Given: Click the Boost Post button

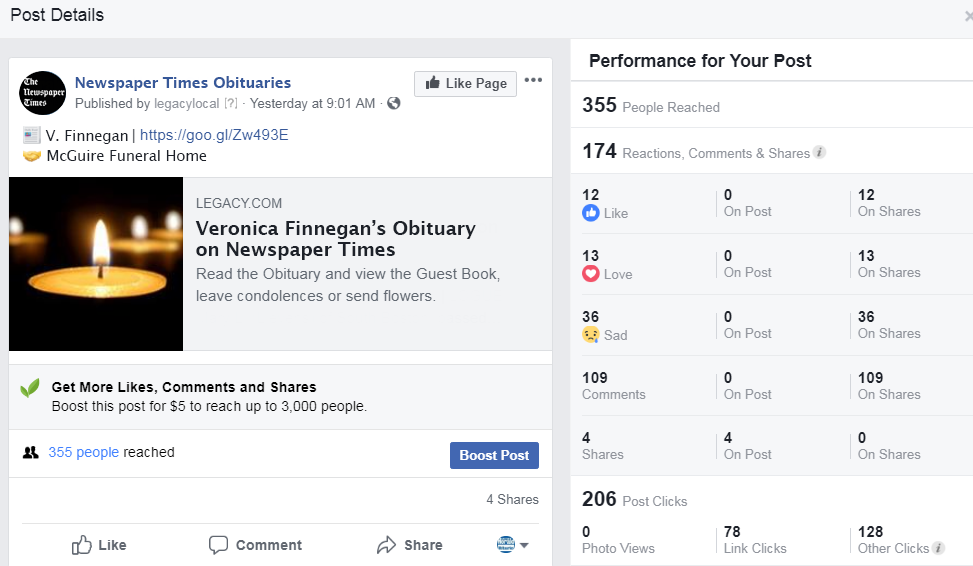Looking at the screenshot, I should (x=494, y=455).
